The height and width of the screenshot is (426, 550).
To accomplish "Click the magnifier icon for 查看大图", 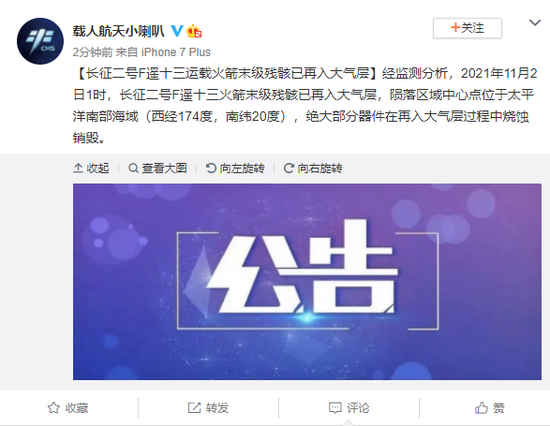I will [x=133, y=168].
